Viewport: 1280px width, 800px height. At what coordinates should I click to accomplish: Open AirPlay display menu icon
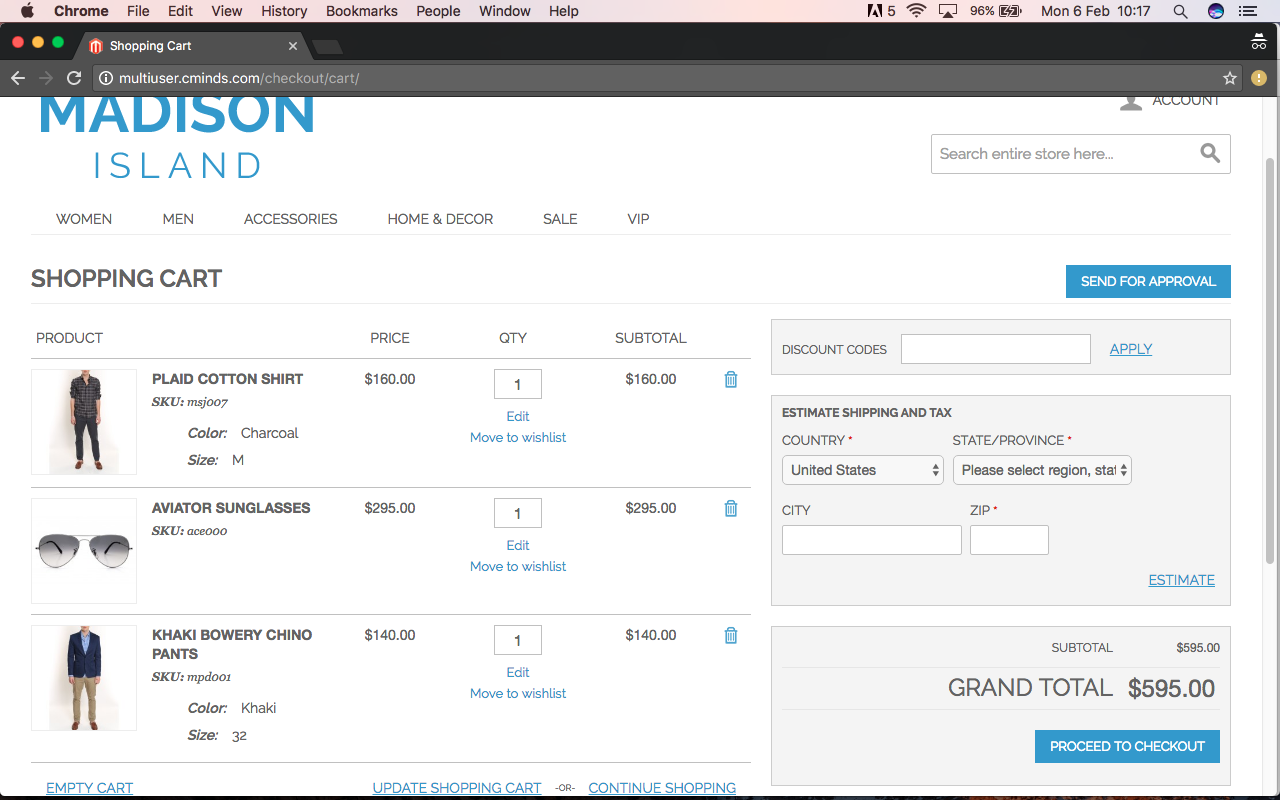948,11
